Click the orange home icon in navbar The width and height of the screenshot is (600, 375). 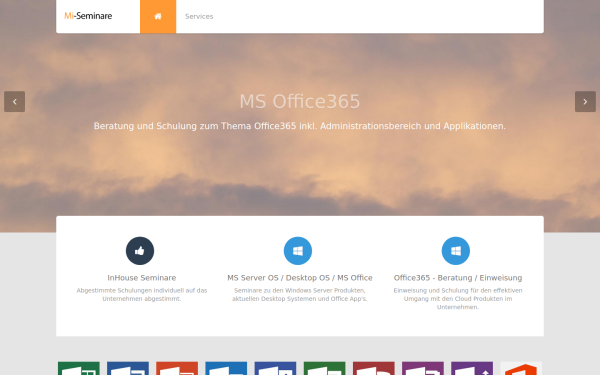[x=158, y=16]
